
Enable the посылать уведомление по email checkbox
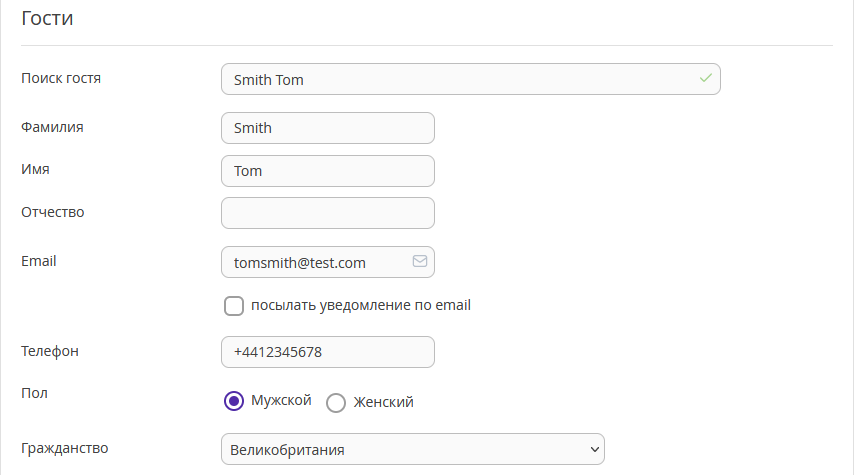coord(234,306)
